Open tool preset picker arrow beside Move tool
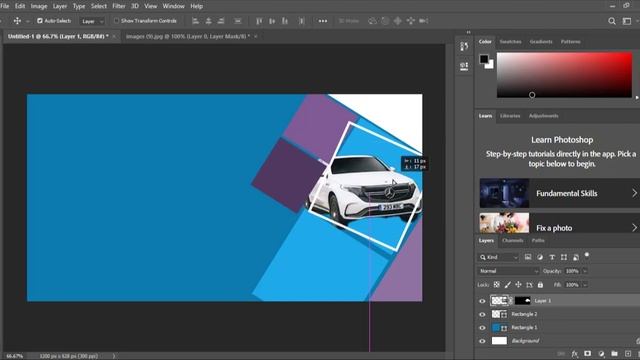The image size is (640, 360). tap(28, 21)
